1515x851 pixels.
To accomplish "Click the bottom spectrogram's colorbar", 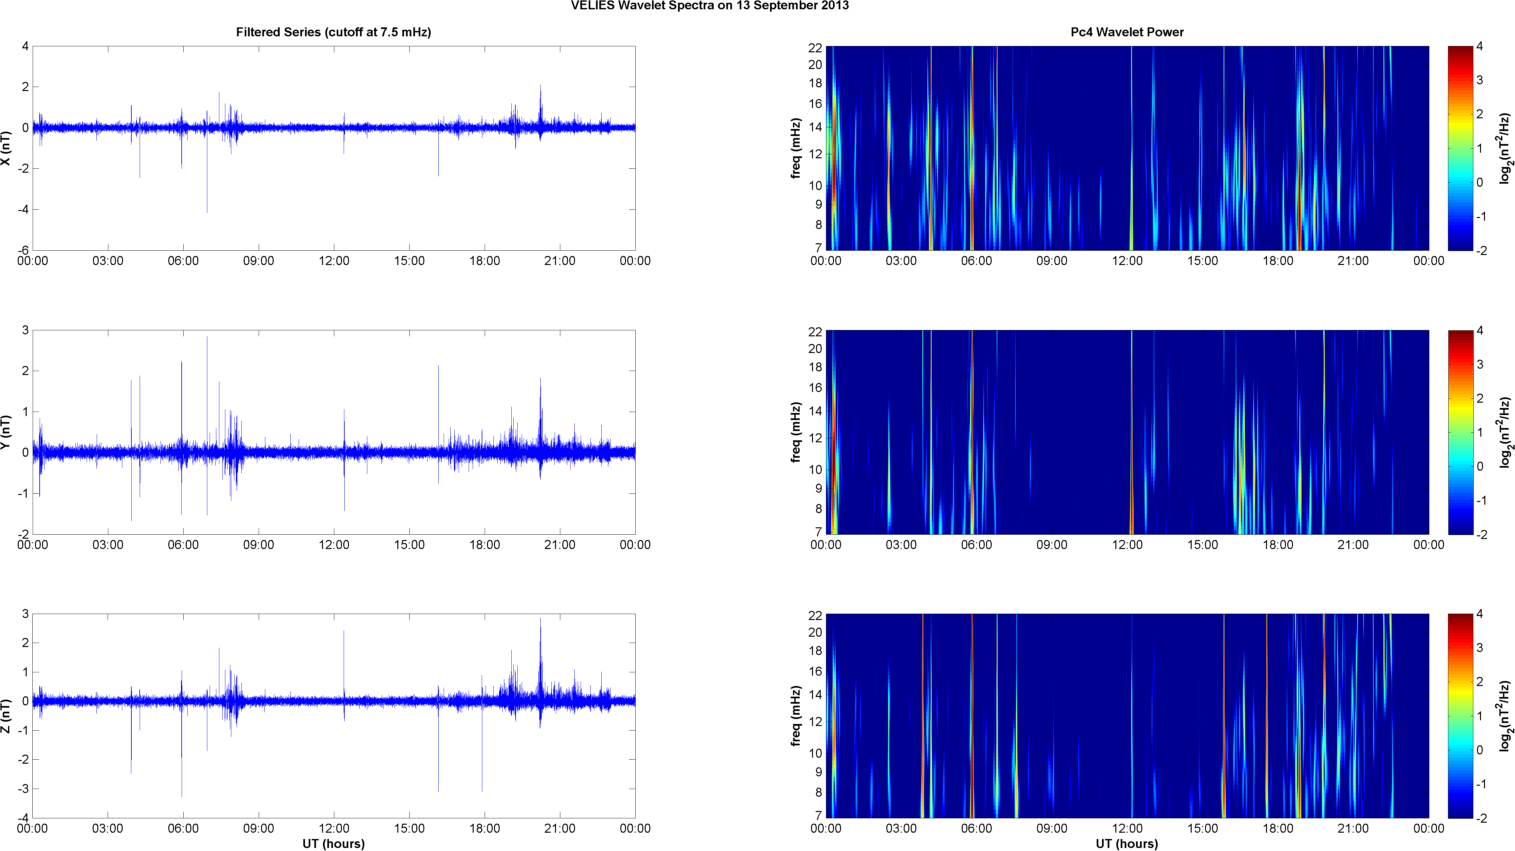I will tap(1460, 716).
